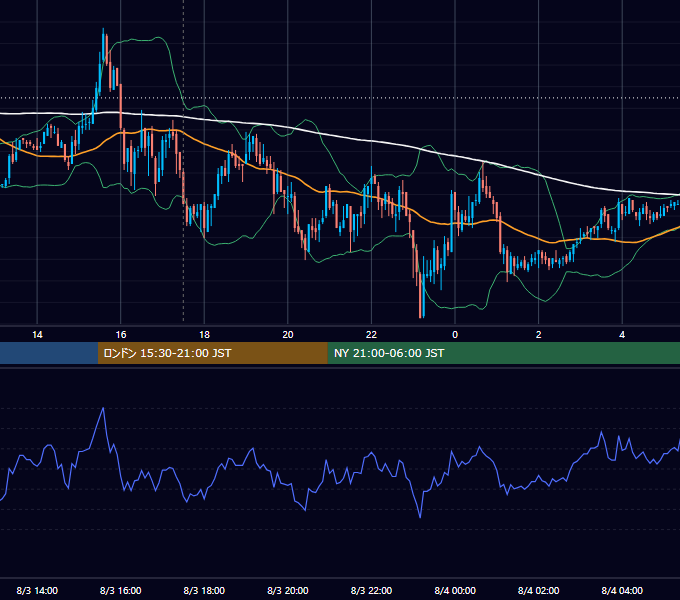Click the oscillator's highest peak near 16:00

coord(103,408)
